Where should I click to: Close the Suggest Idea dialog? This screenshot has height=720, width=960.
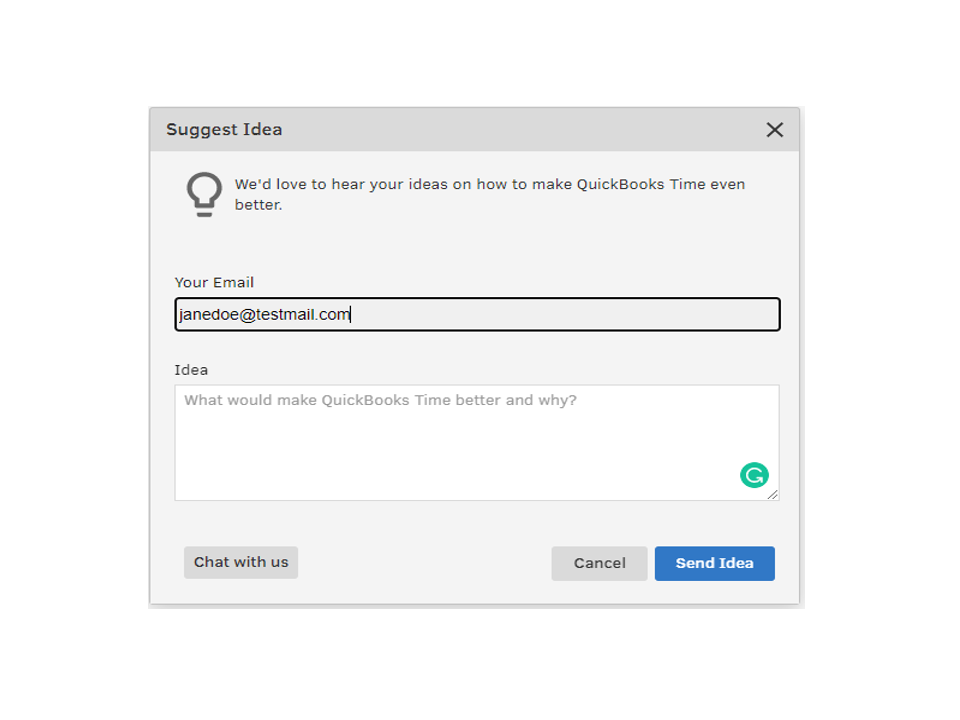tap(774, 130)
